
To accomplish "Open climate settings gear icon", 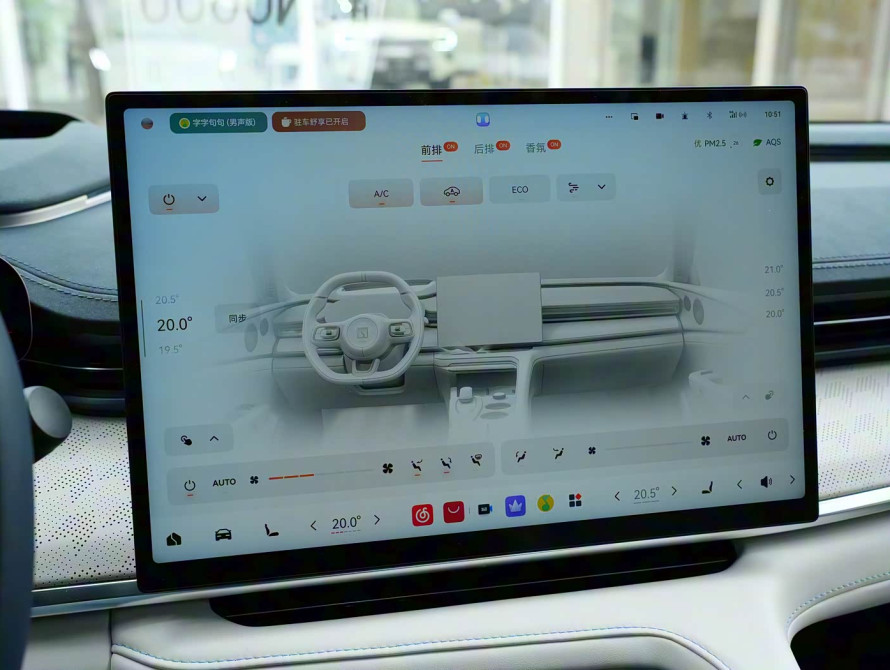I will pyautogui.click(x=769, y=182).
